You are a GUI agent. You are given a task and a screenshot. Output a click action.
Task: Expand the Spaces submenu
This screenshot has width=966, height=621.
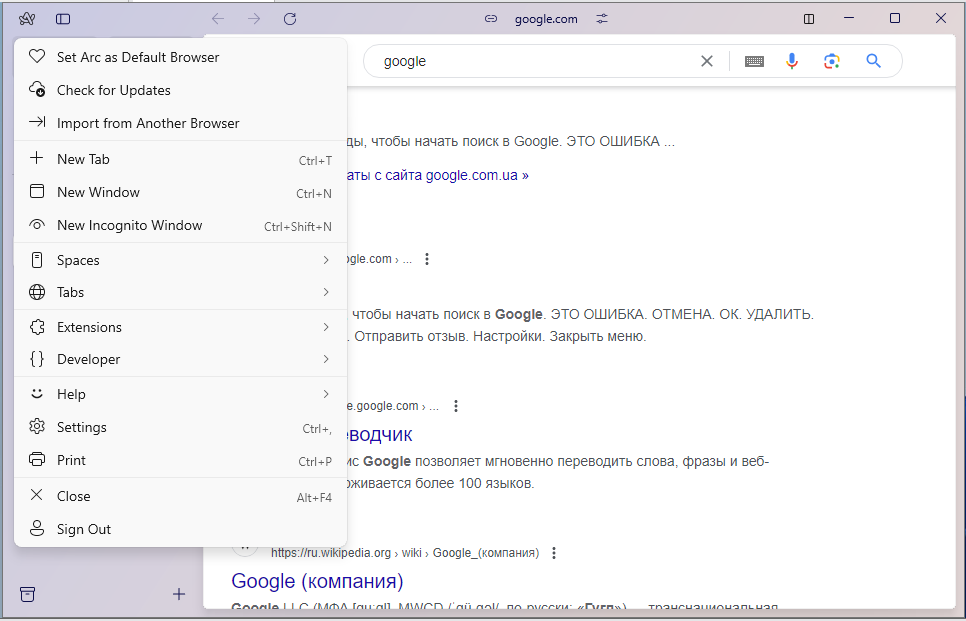[x=181, y=260]
